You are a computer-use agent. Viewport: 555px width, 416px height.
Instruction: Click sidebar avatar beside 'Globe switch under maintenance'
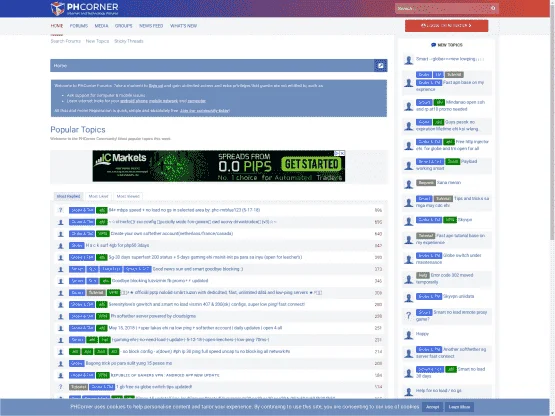[409, 260]
